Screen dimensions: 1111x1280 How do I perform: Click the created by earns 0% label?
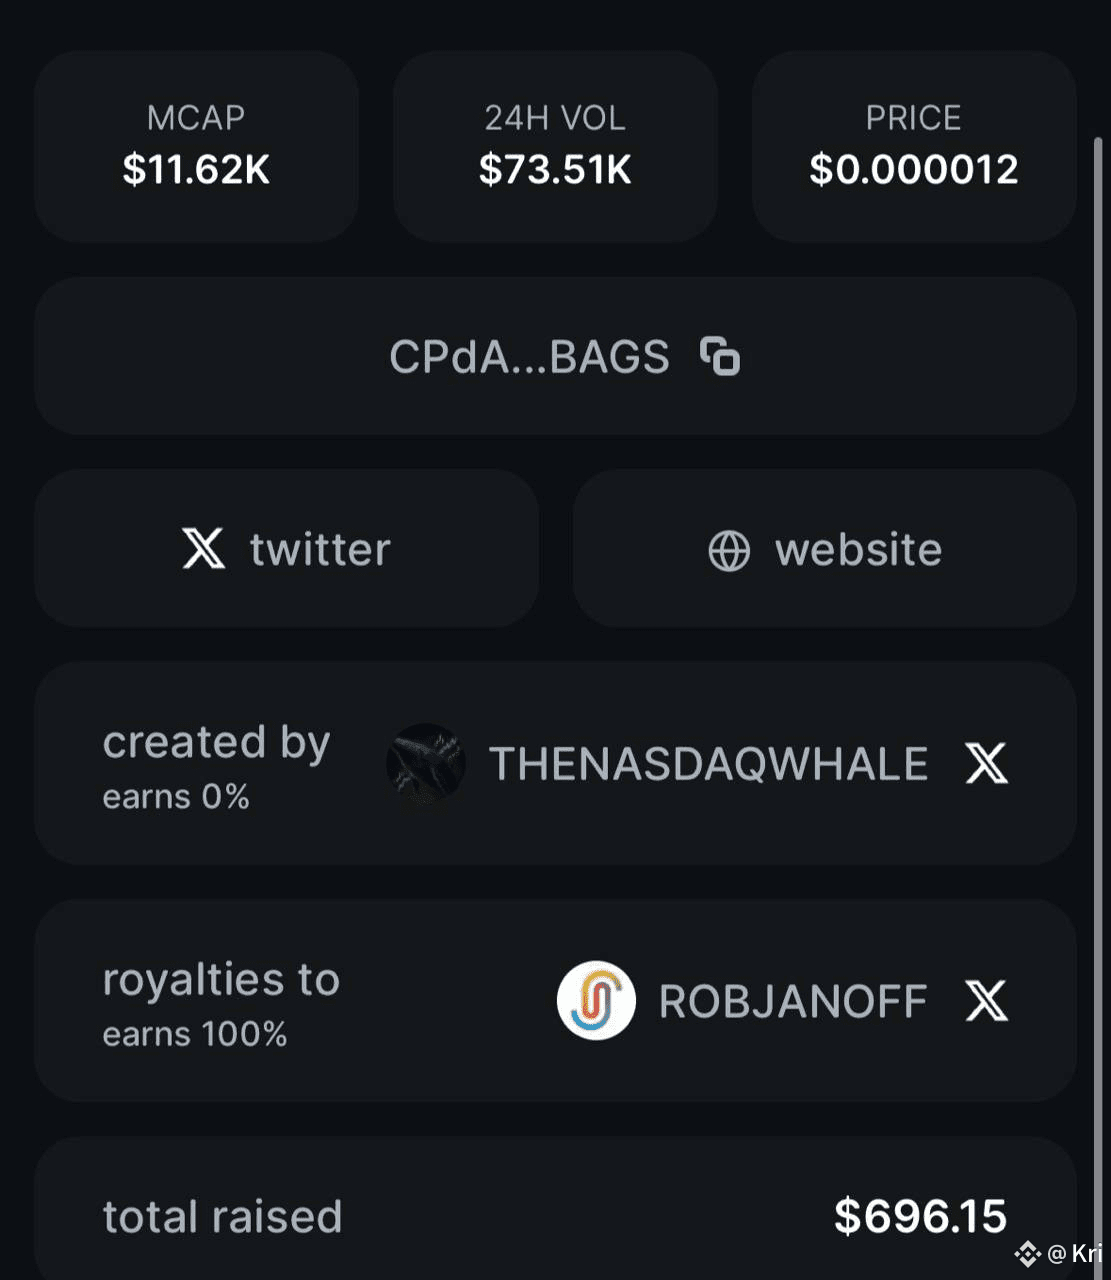[216, 766]
